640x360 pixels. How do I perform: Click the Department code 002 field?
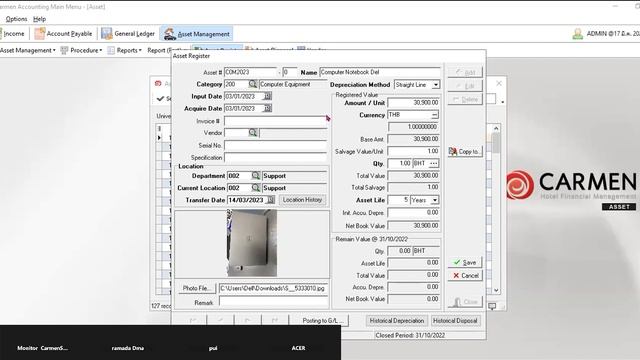tap(239, 176)
